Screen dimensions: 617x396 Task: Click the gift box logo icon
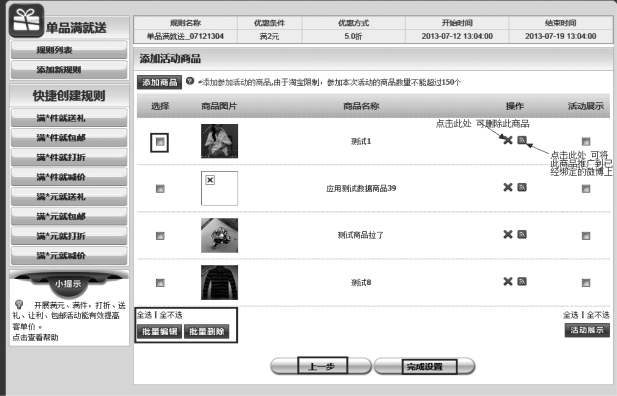click(x=26, y=20)
